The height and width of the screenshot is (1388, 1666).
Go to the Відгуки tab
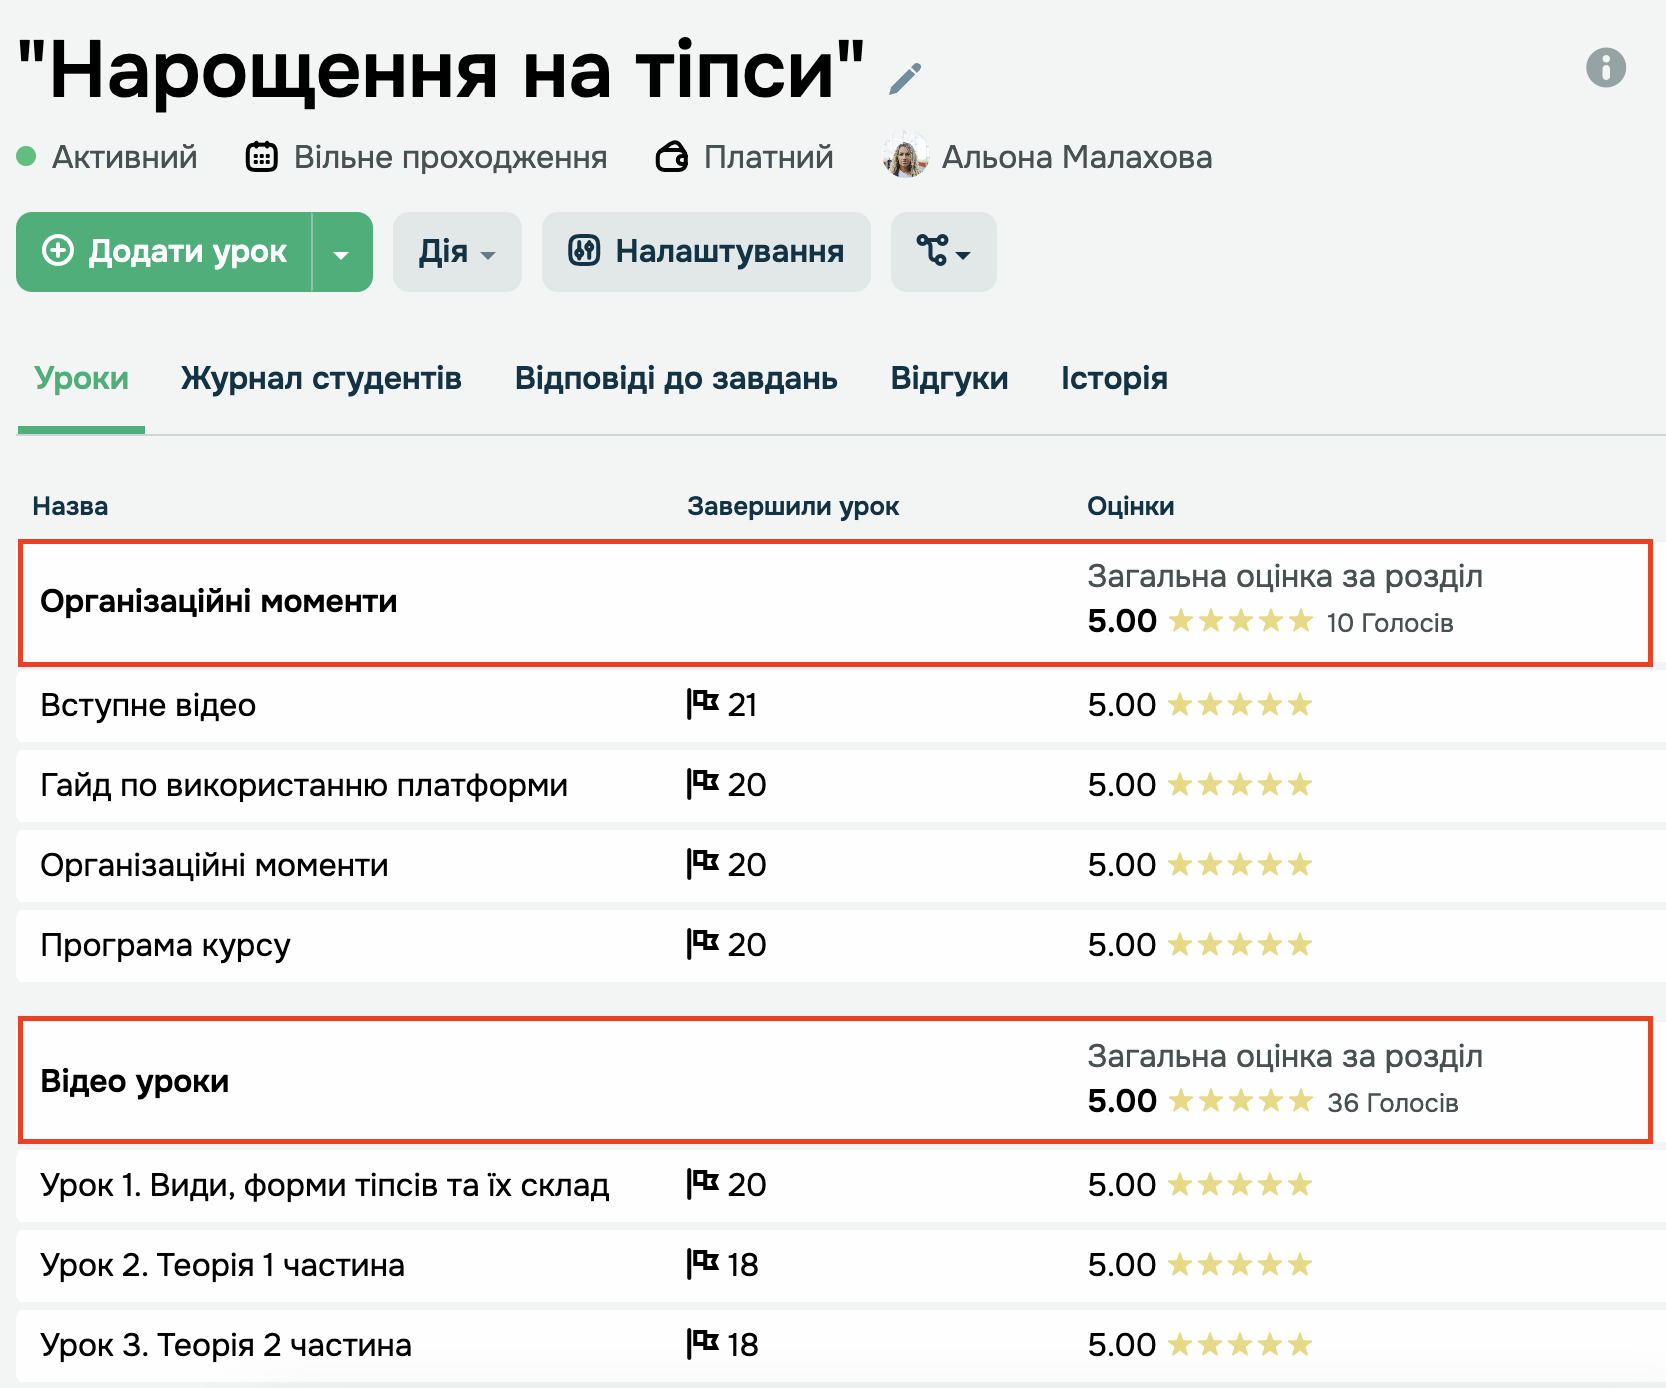[x=949, y=379]
